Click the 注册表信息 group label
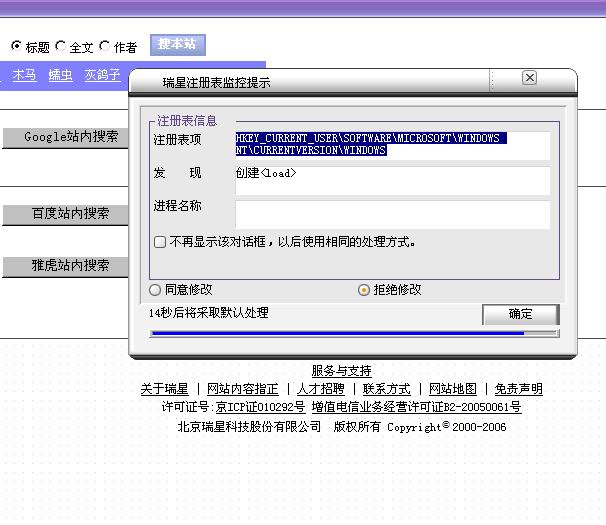This screenshot has height=525, width=606. tap(187, 121)
